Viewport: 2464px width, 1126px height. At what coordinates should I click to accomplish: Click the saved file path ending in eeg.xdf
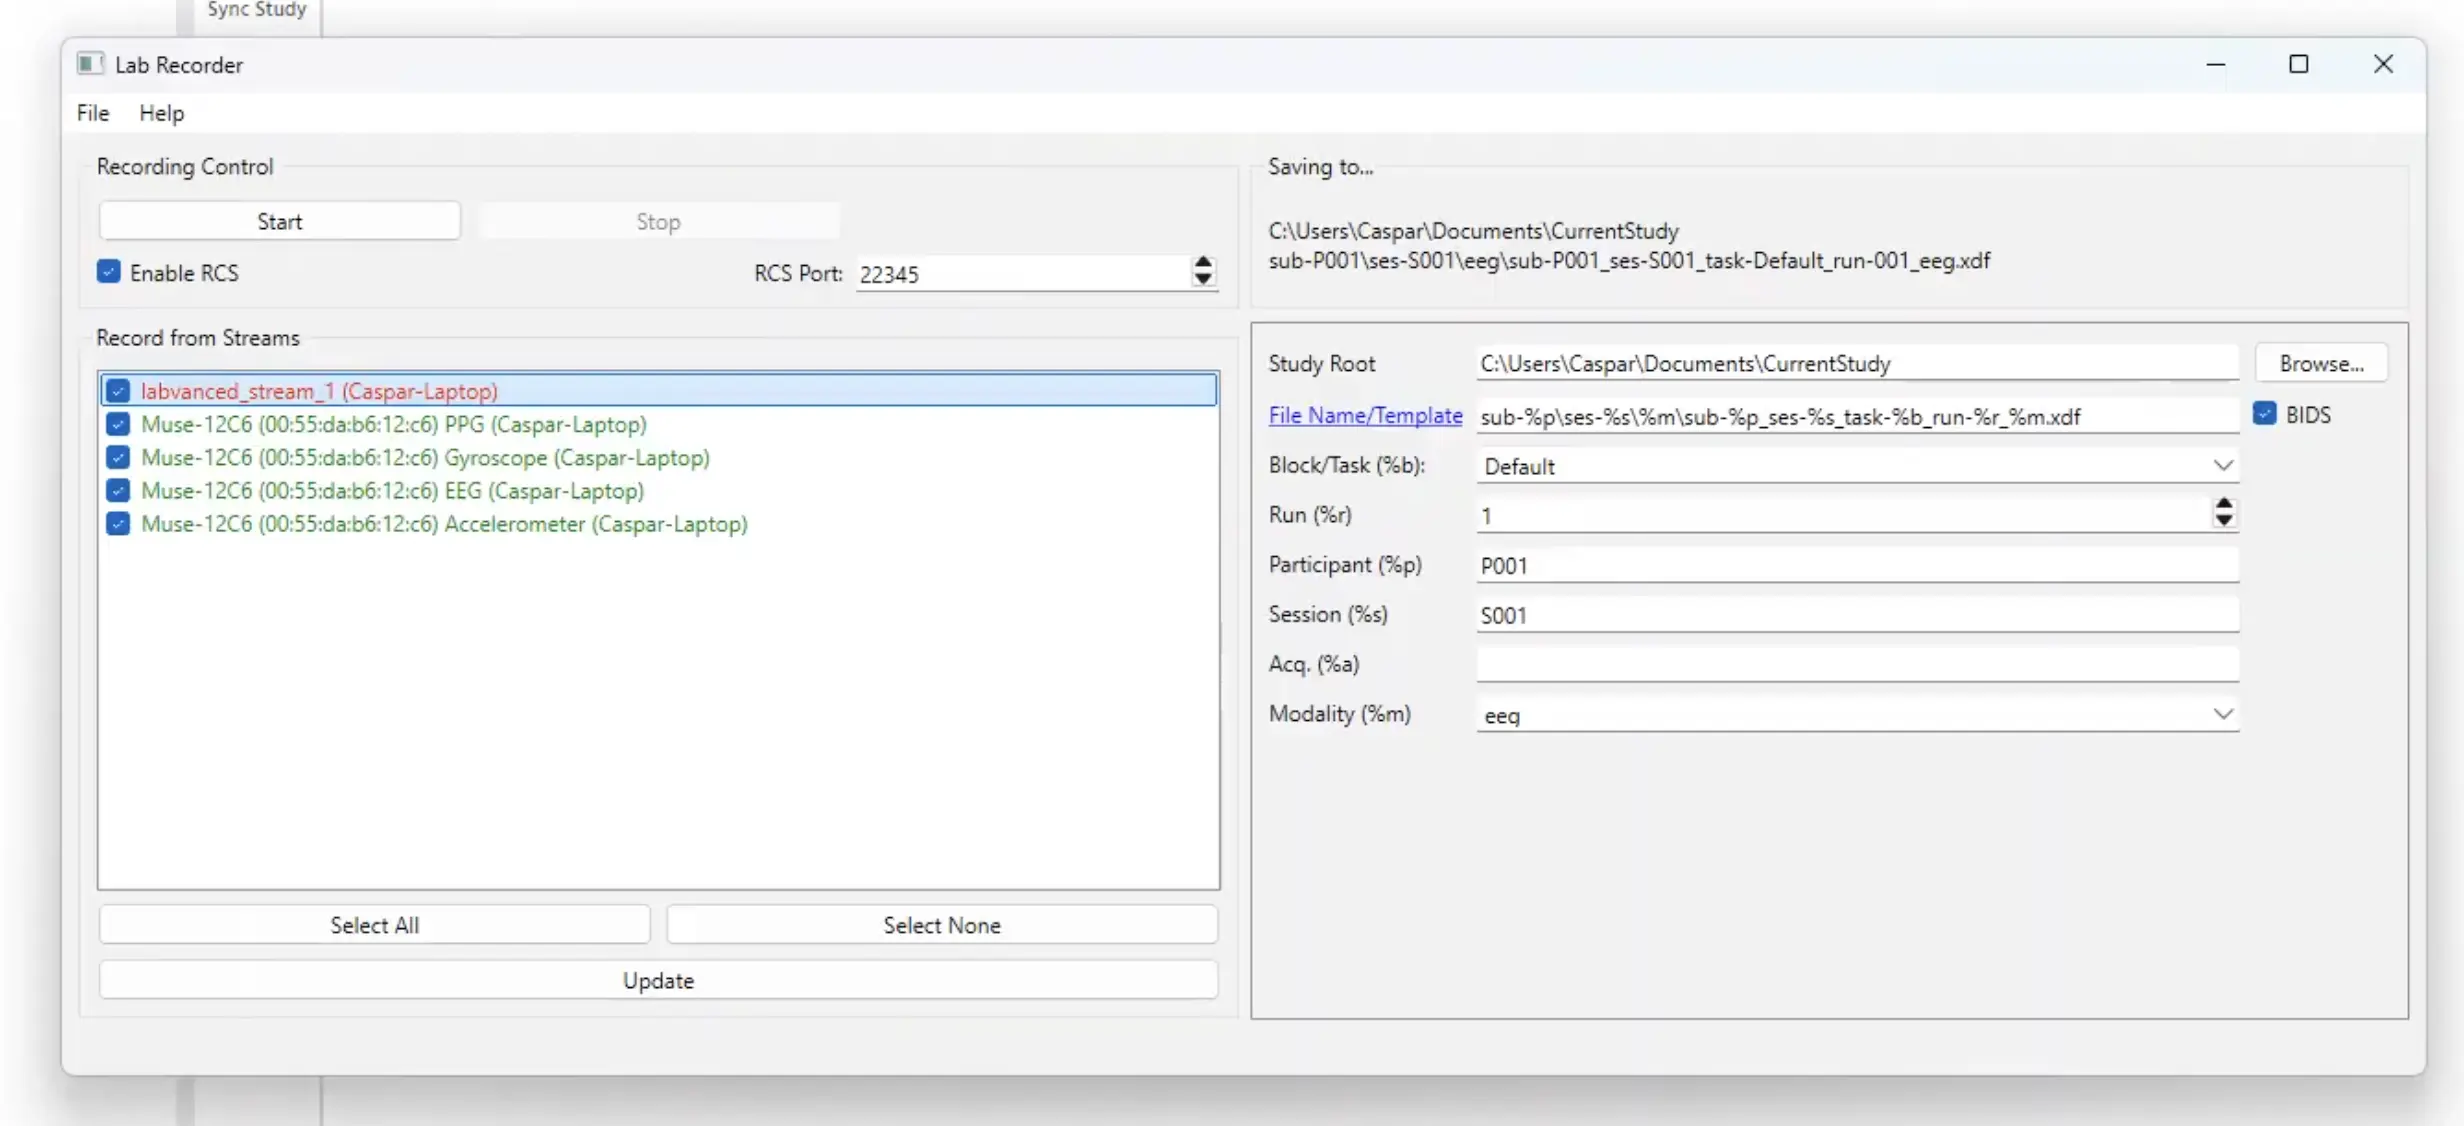tap(1629, 261)
